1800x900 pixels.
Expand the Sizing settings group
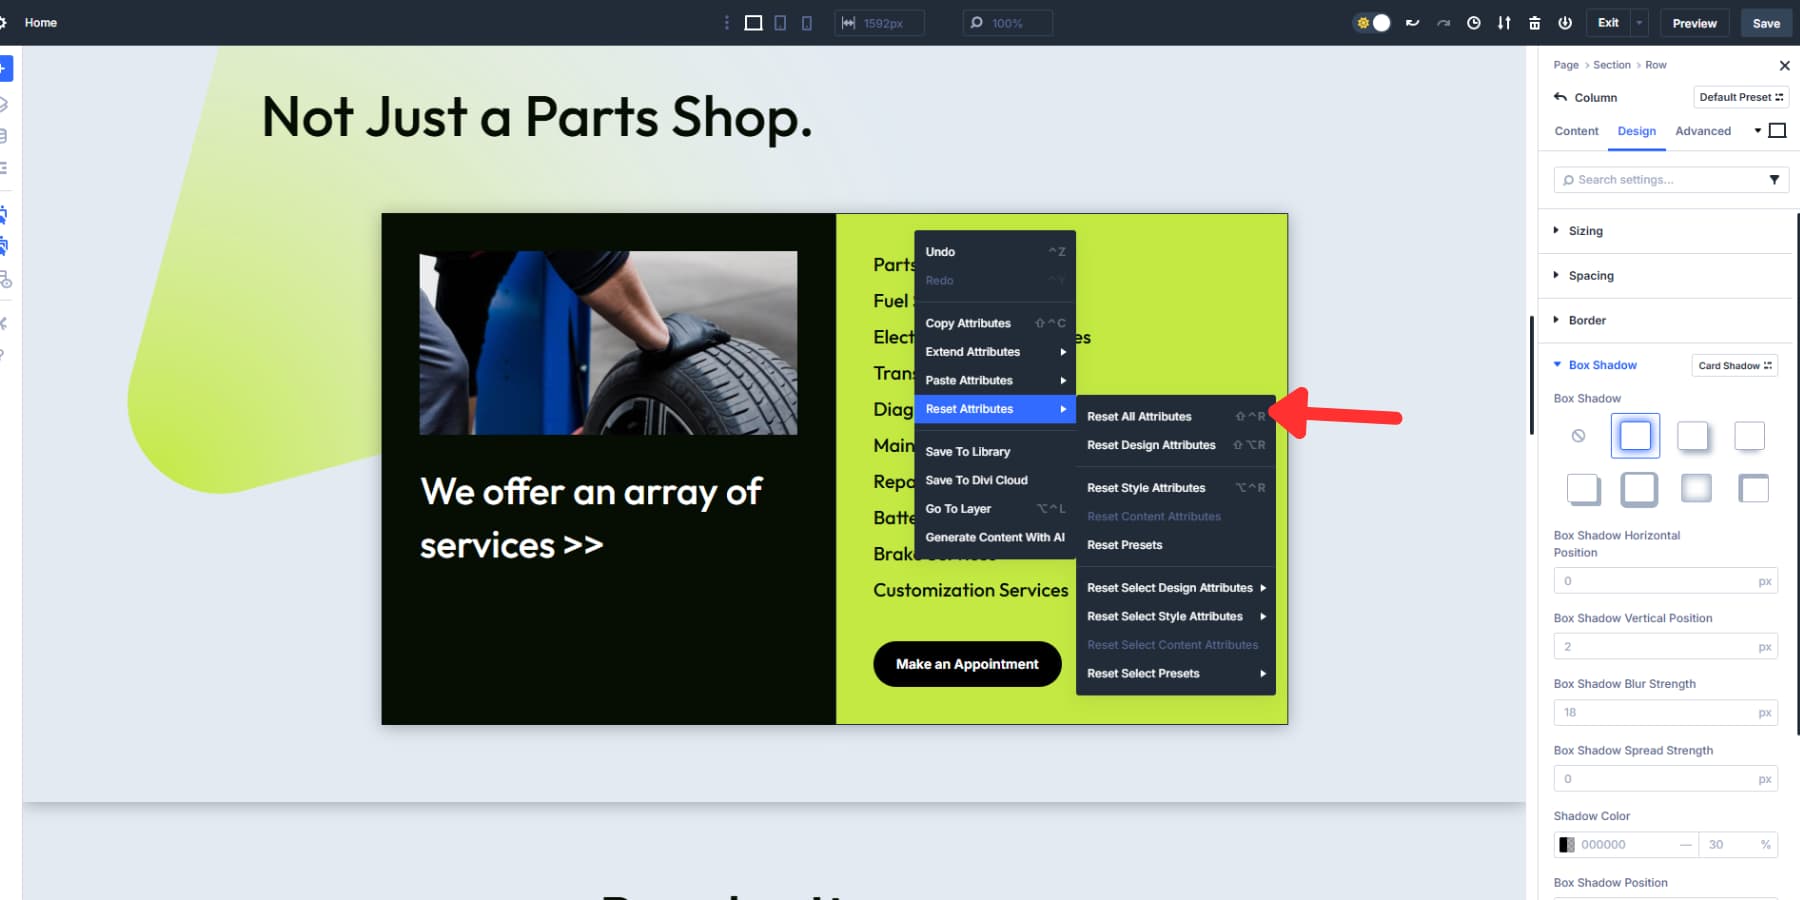(1585, 231)
